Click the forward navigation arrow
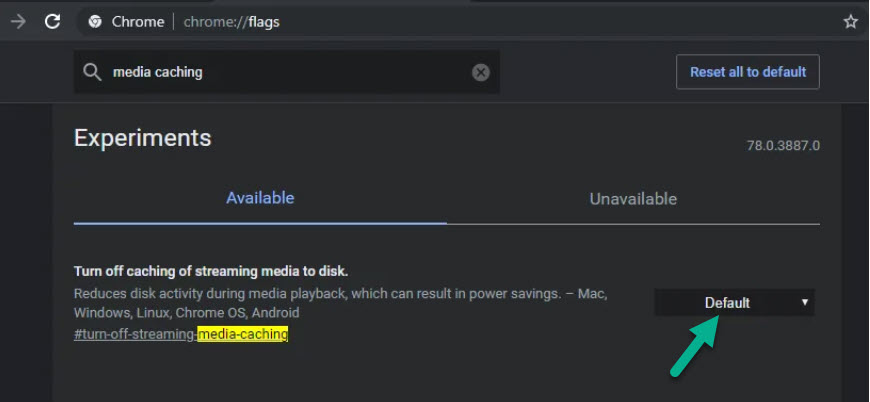 click(18, 21)
